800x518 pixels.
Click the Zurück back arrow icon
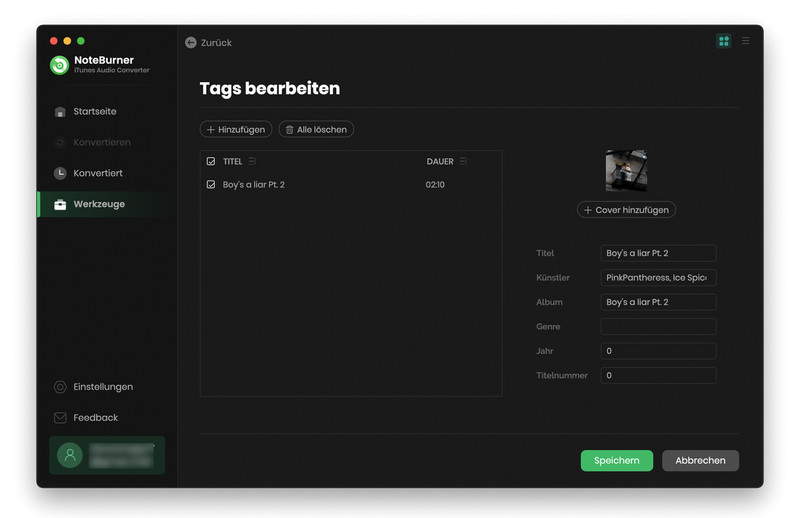click(191, 42)
